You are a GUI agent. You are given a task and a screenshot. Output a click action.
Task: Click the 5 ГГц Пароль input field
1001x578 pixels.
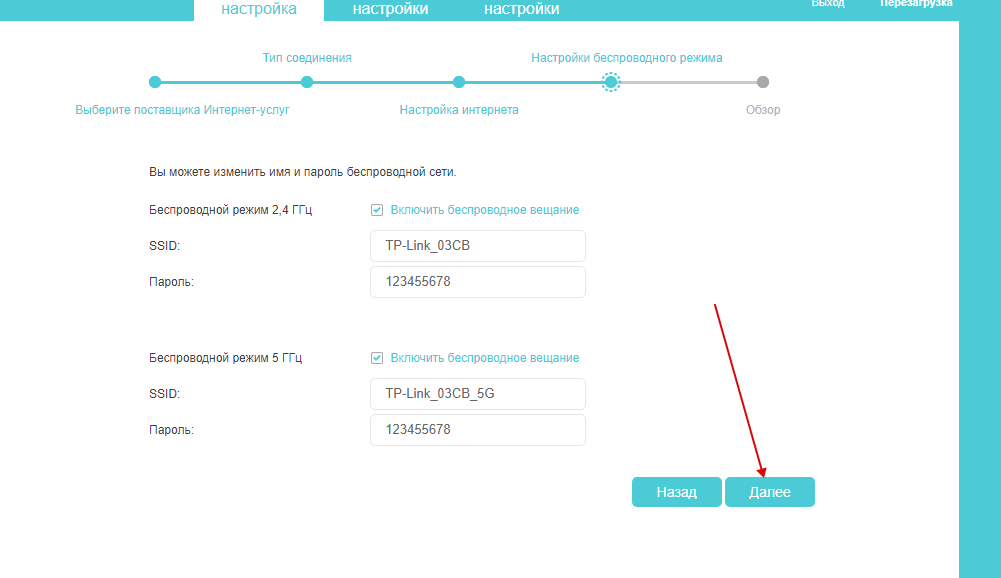click(477, 430)
